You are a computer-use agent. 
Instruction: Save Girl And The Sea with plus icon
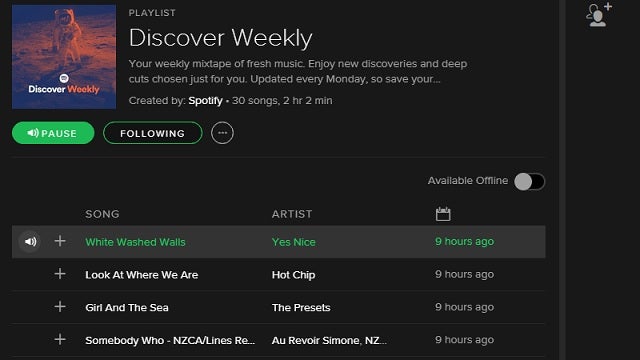(x=60, y=307)
